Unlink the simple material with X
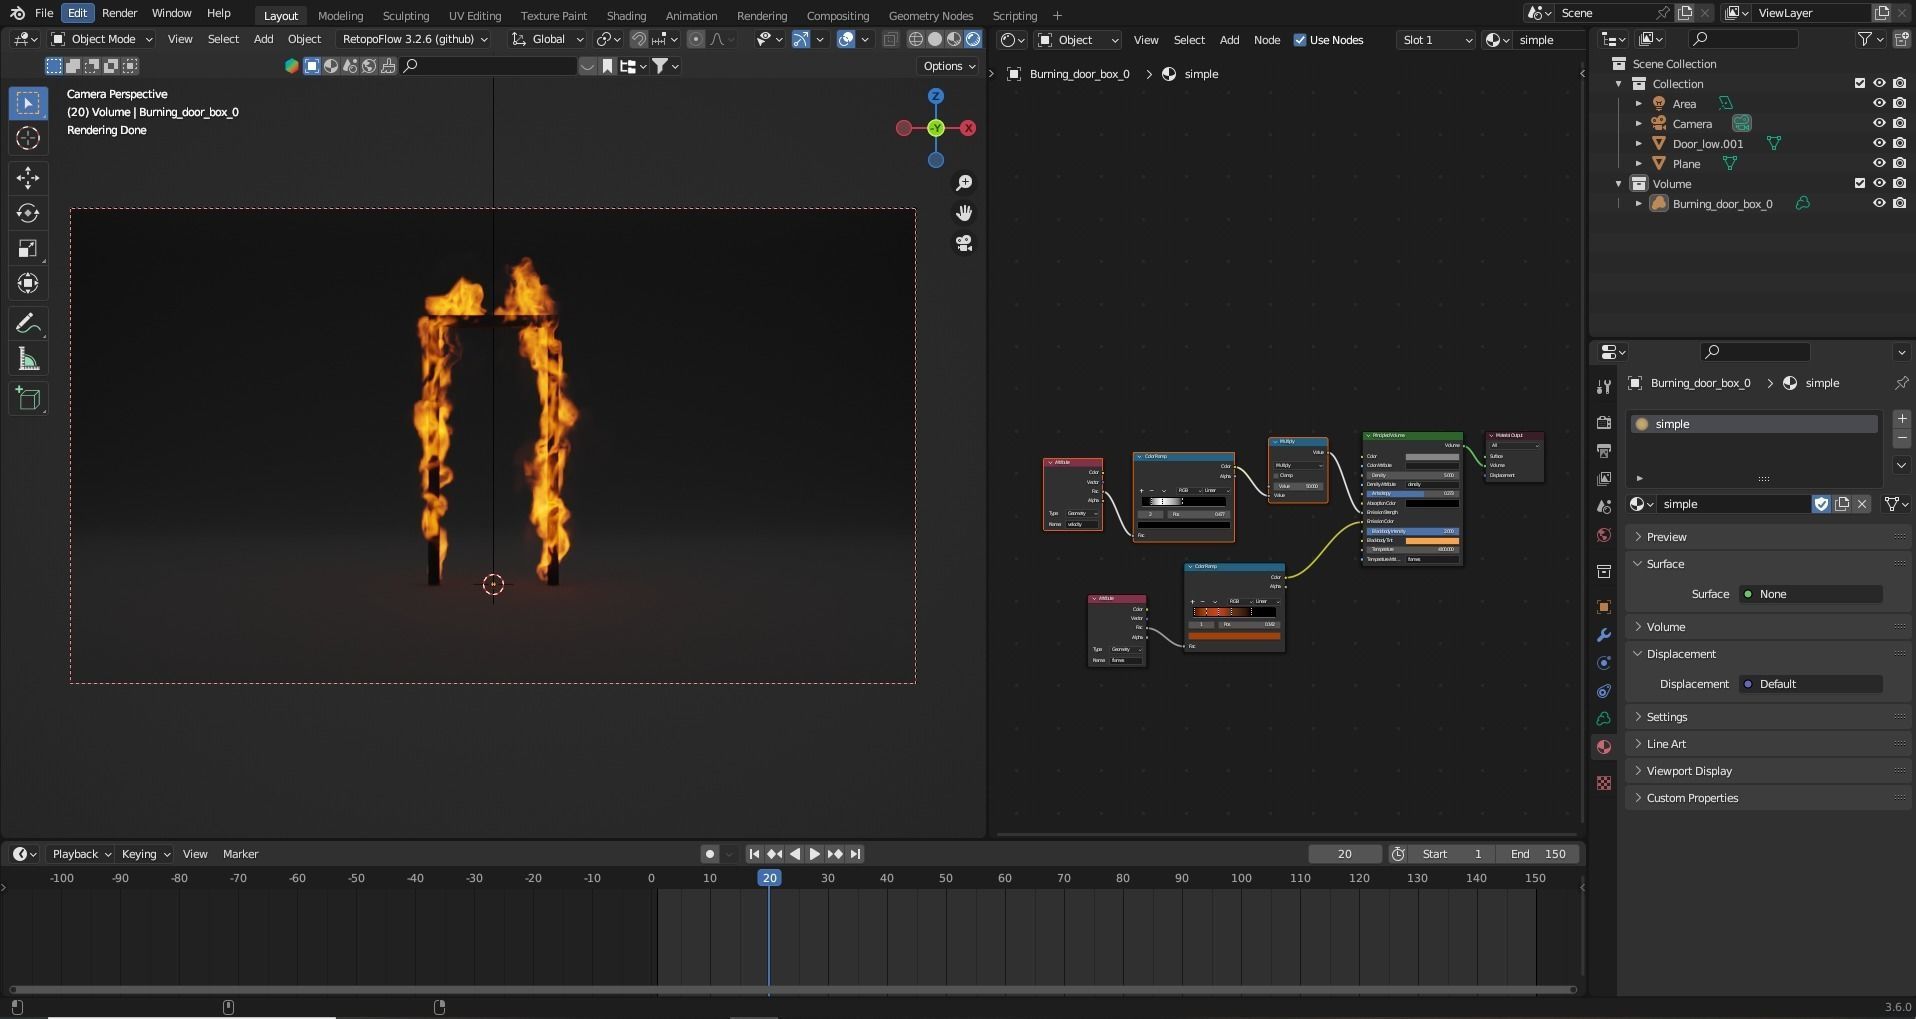1916x1019 pixels. (x=1862, y=504)
